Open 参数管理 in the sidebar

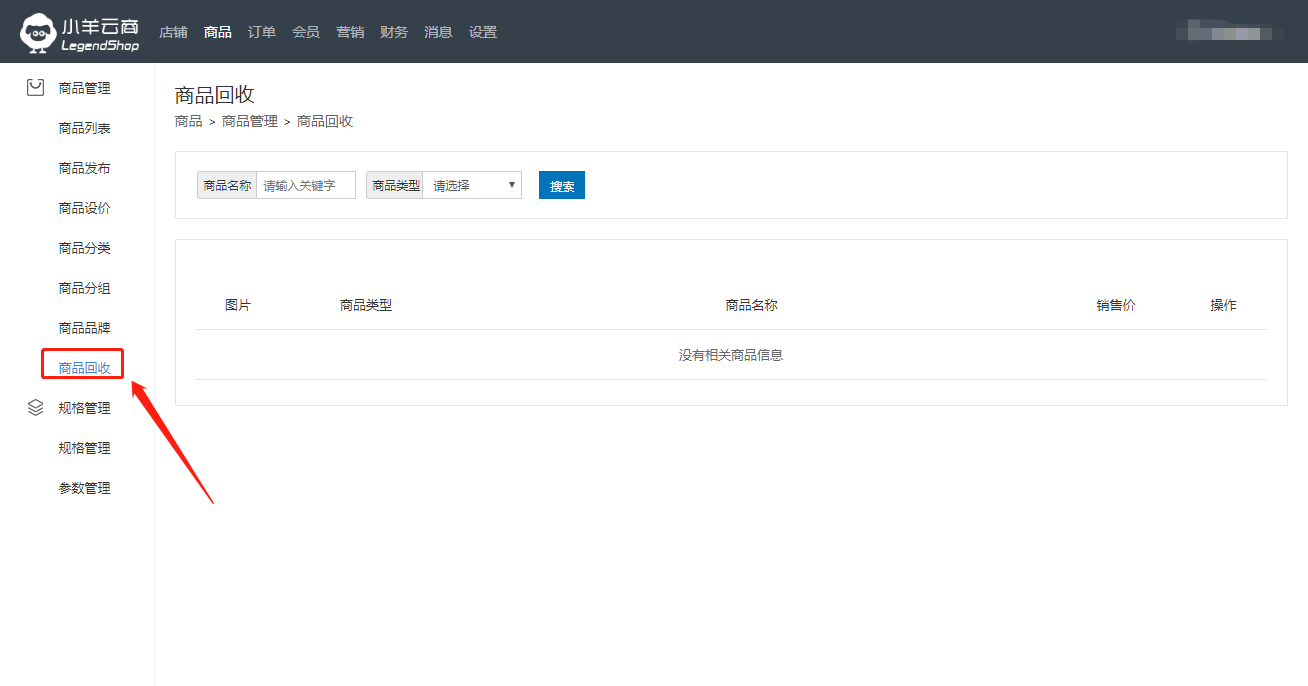tap(84, 488)
